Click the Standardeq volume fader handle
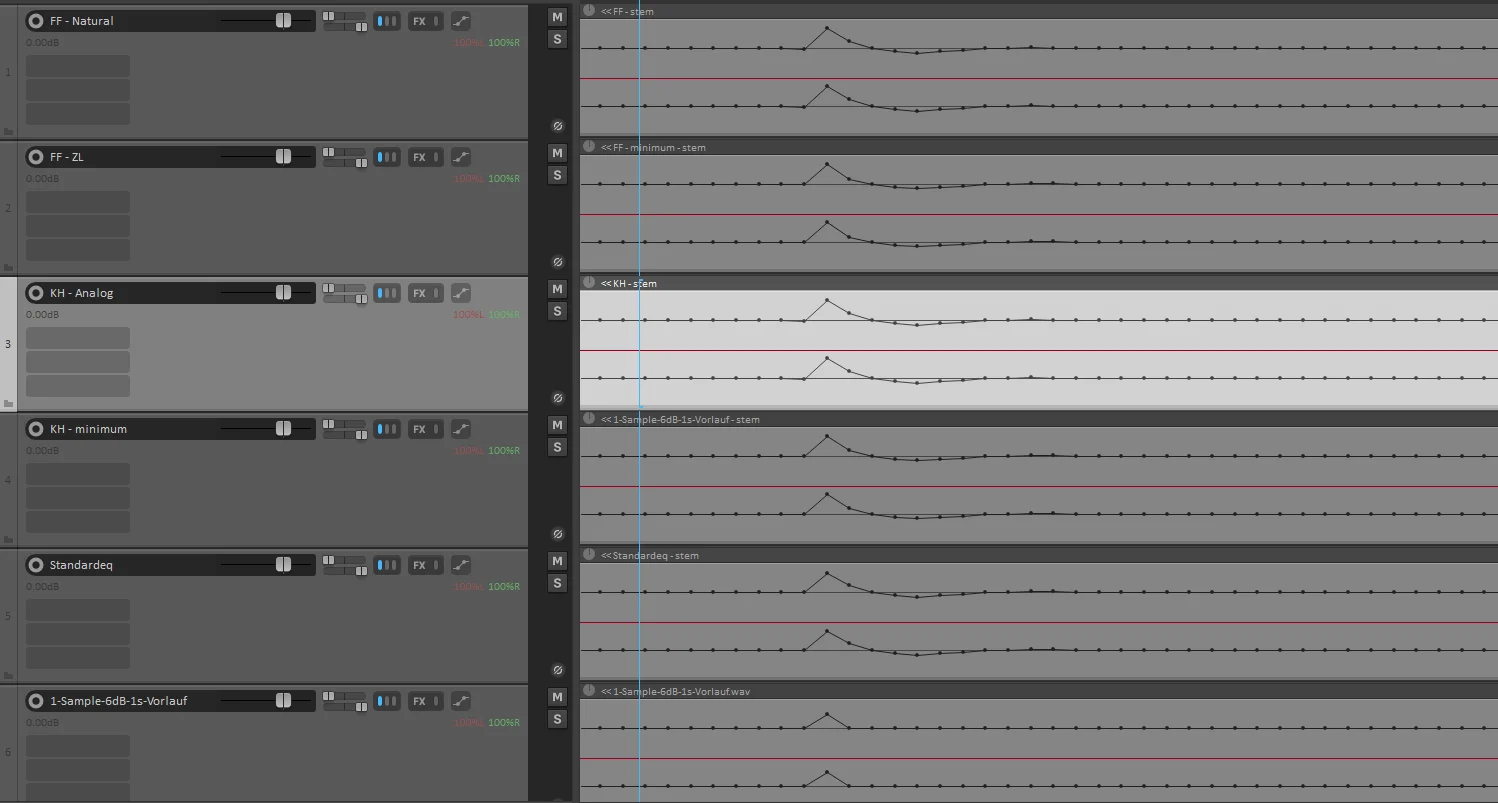 click(x=283, y=564)
